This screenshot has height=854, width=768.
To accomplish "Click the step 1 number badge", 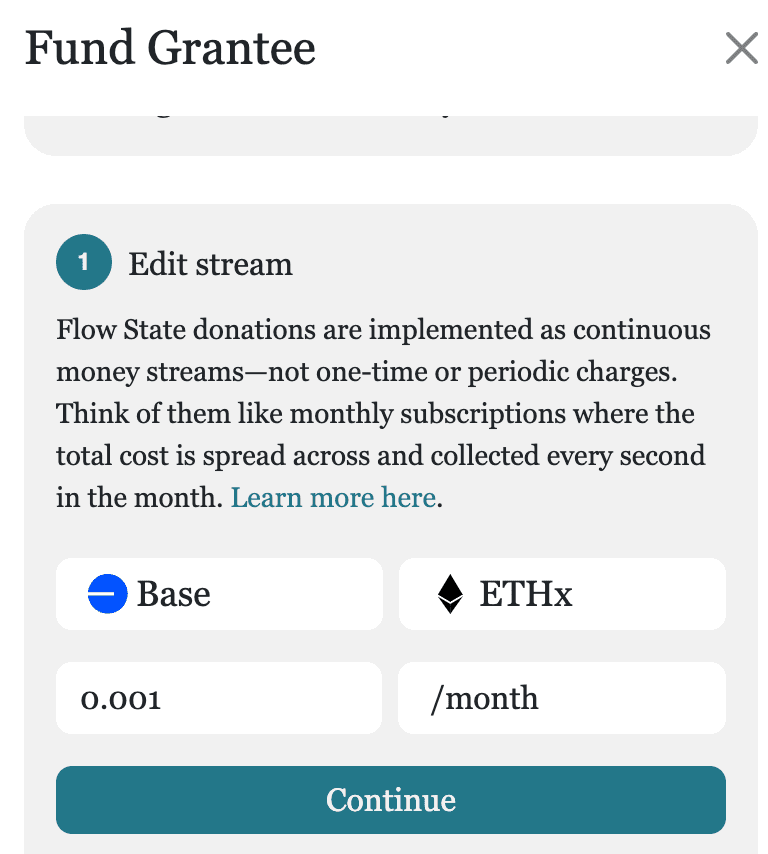I will [x=84, y=262].
